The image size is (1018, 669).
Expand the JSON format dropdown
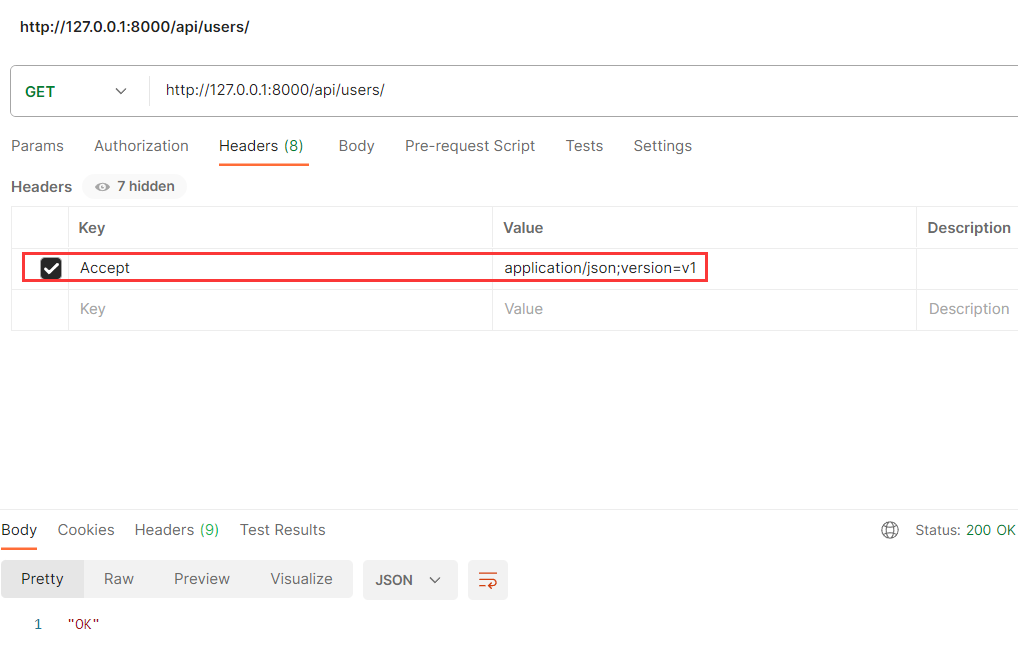click(x=410, y=580)
